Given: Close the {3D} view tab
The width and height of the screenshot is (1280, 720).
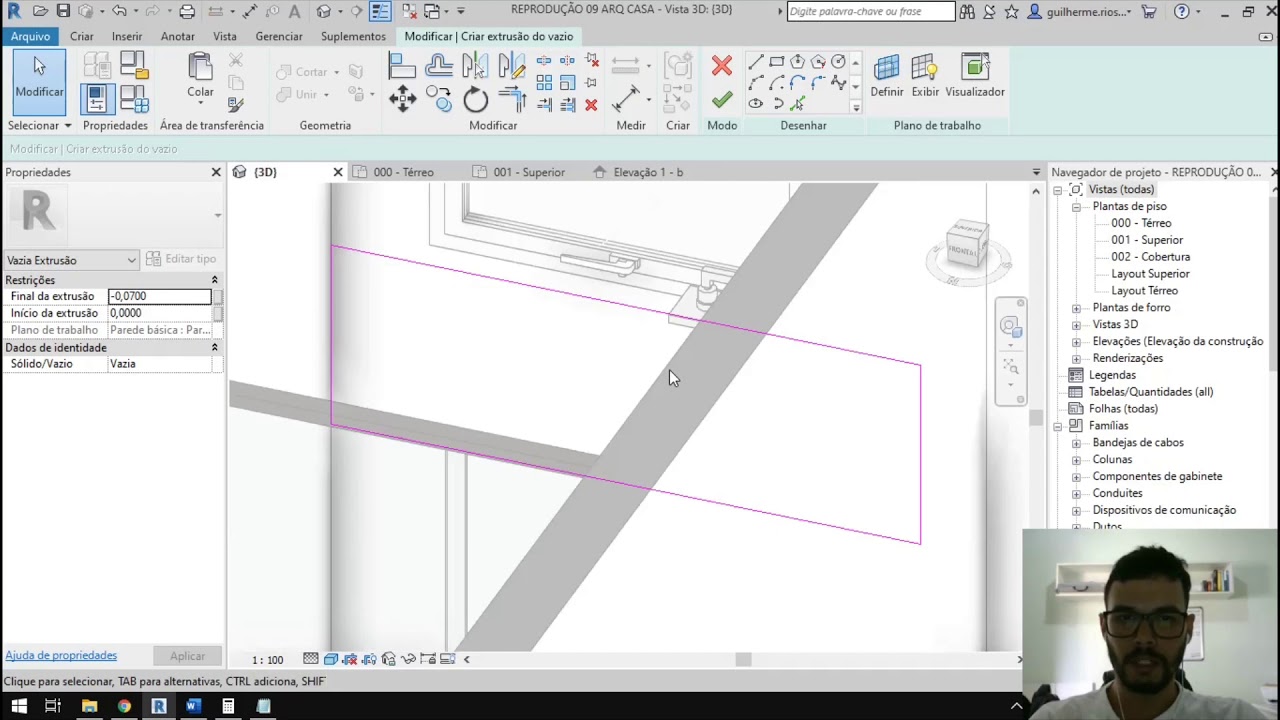Looking at the screenshot, I should pyautogui.click(x=337, y=172).
